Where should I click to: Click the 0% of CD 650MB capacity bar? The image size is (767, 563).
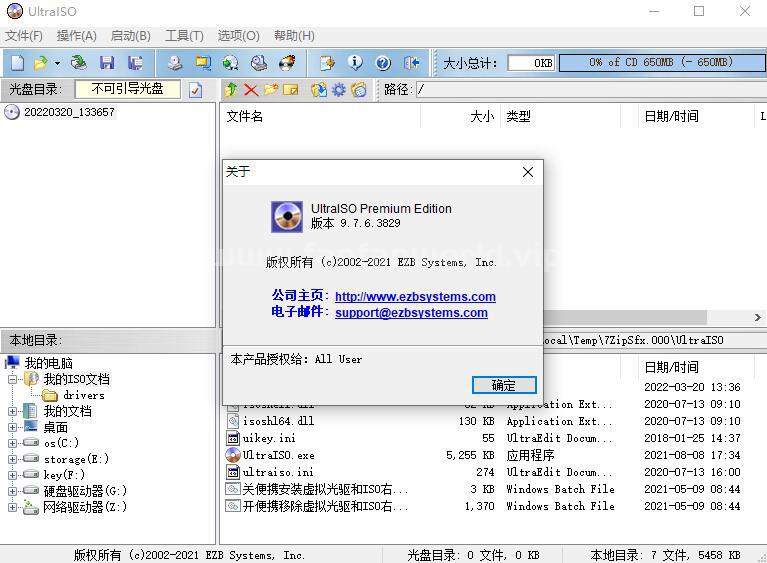(x=659, y=62)
